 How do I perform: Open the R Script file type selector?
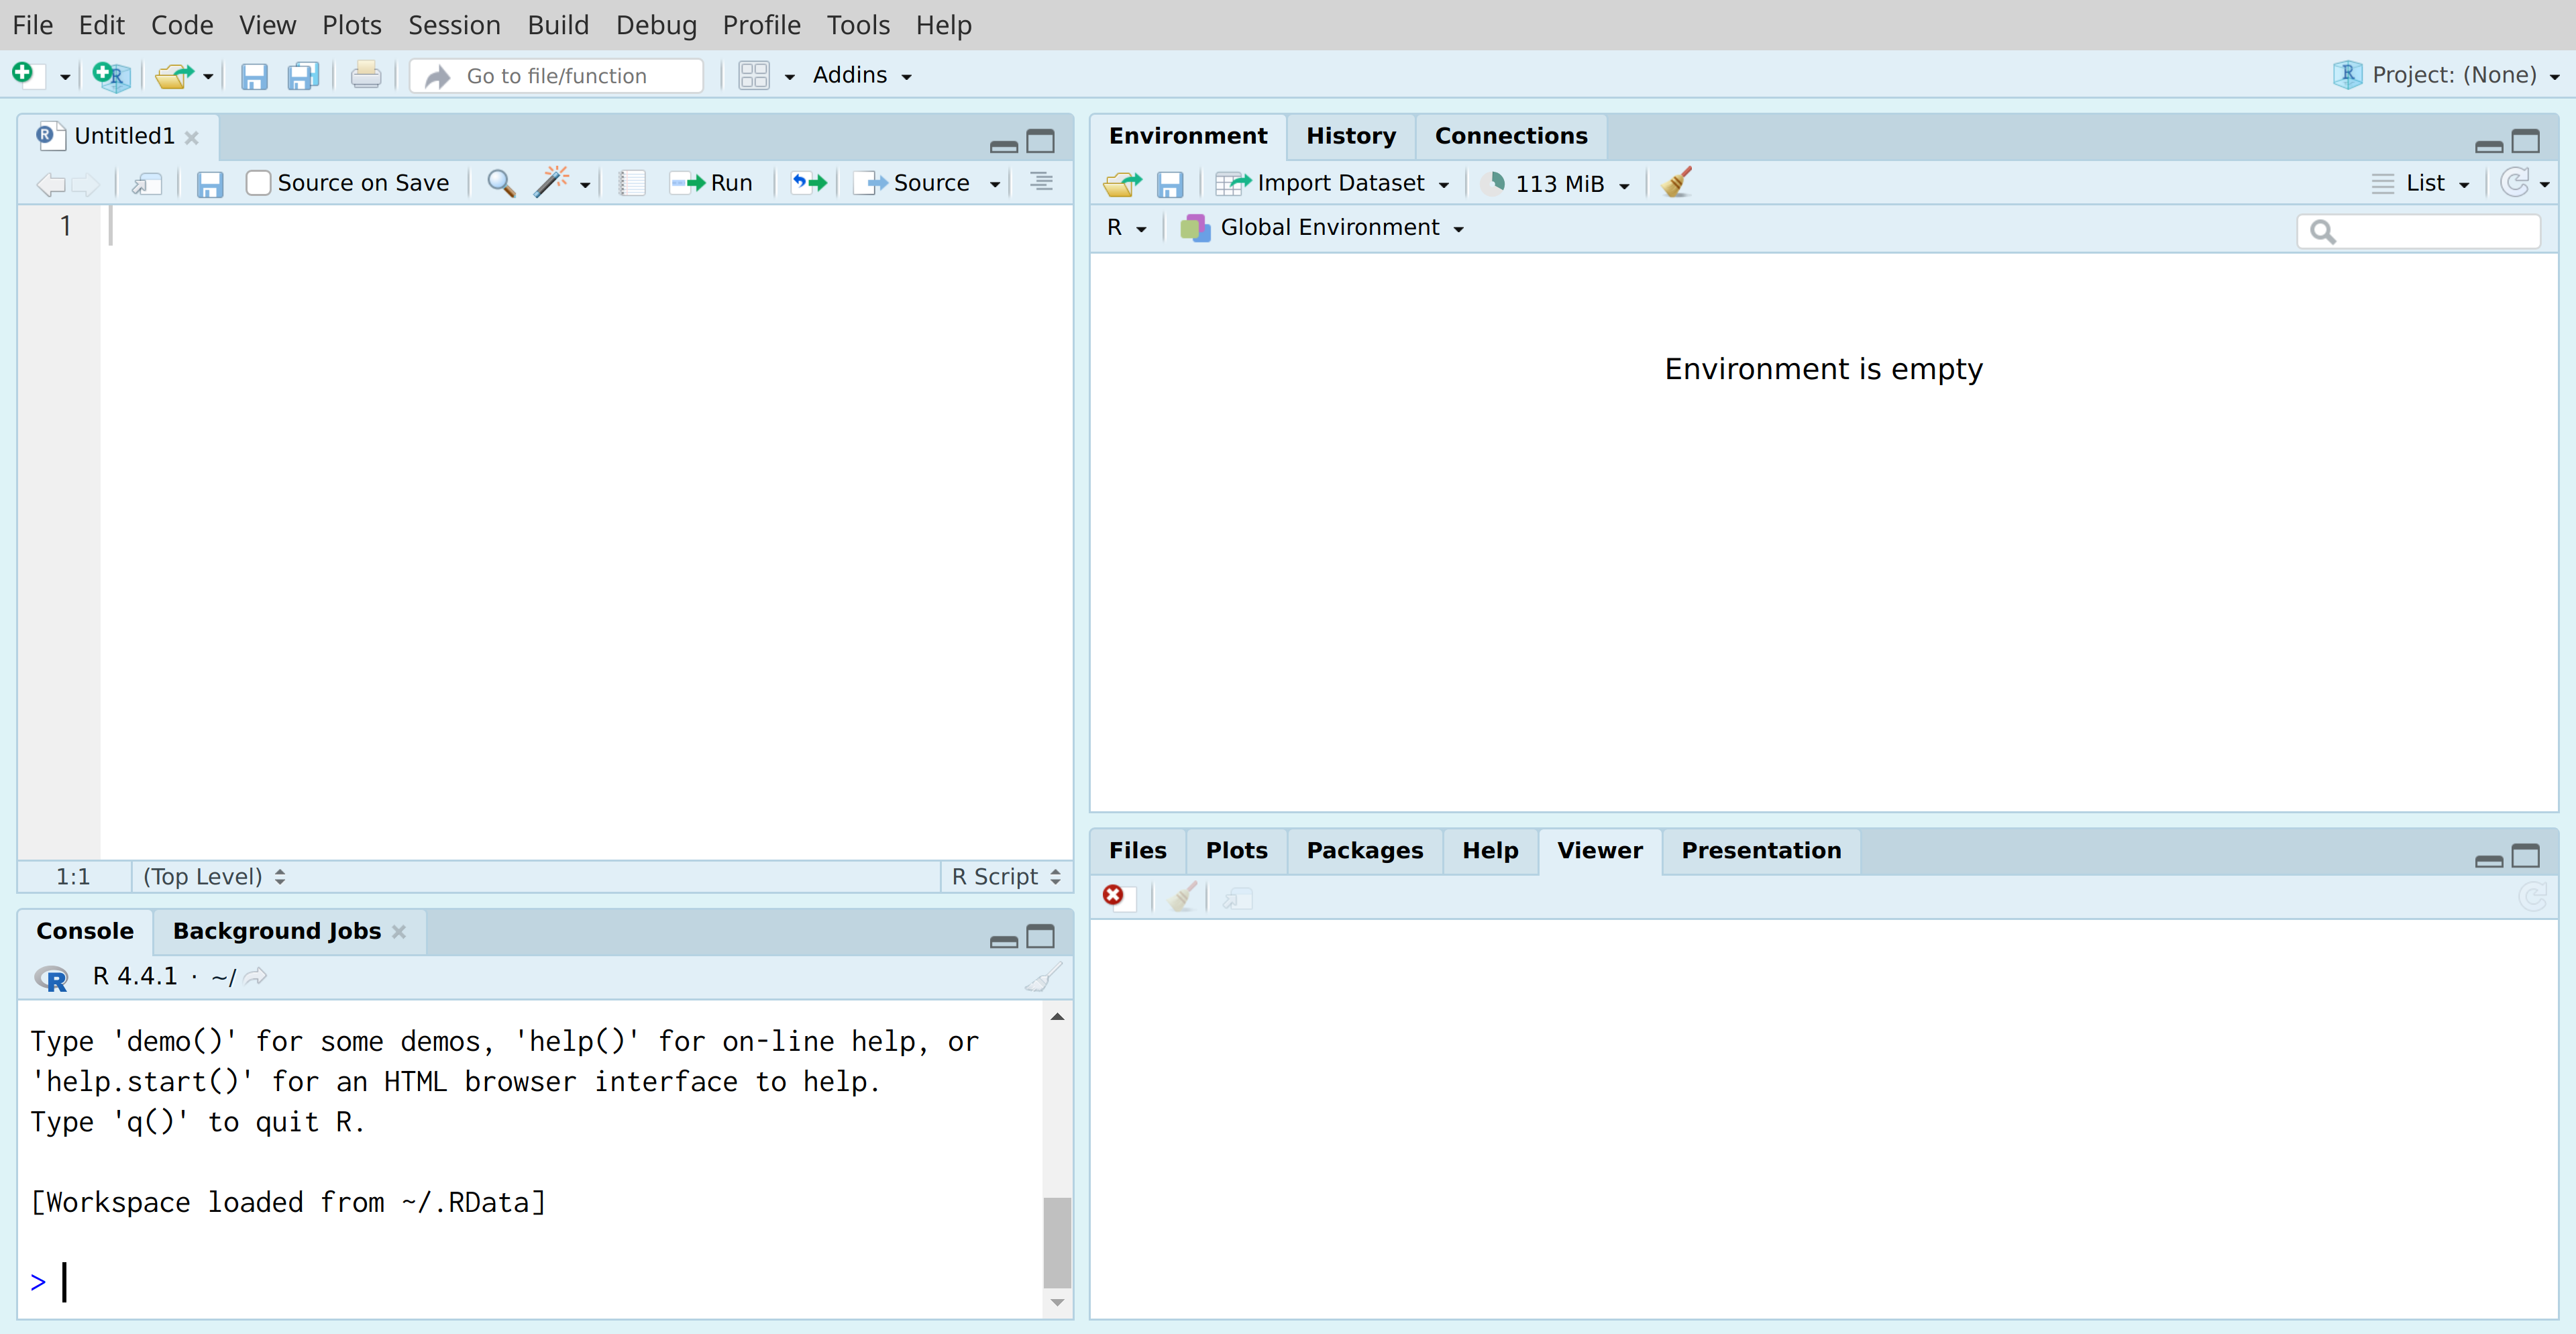[x=1006, y=877]
